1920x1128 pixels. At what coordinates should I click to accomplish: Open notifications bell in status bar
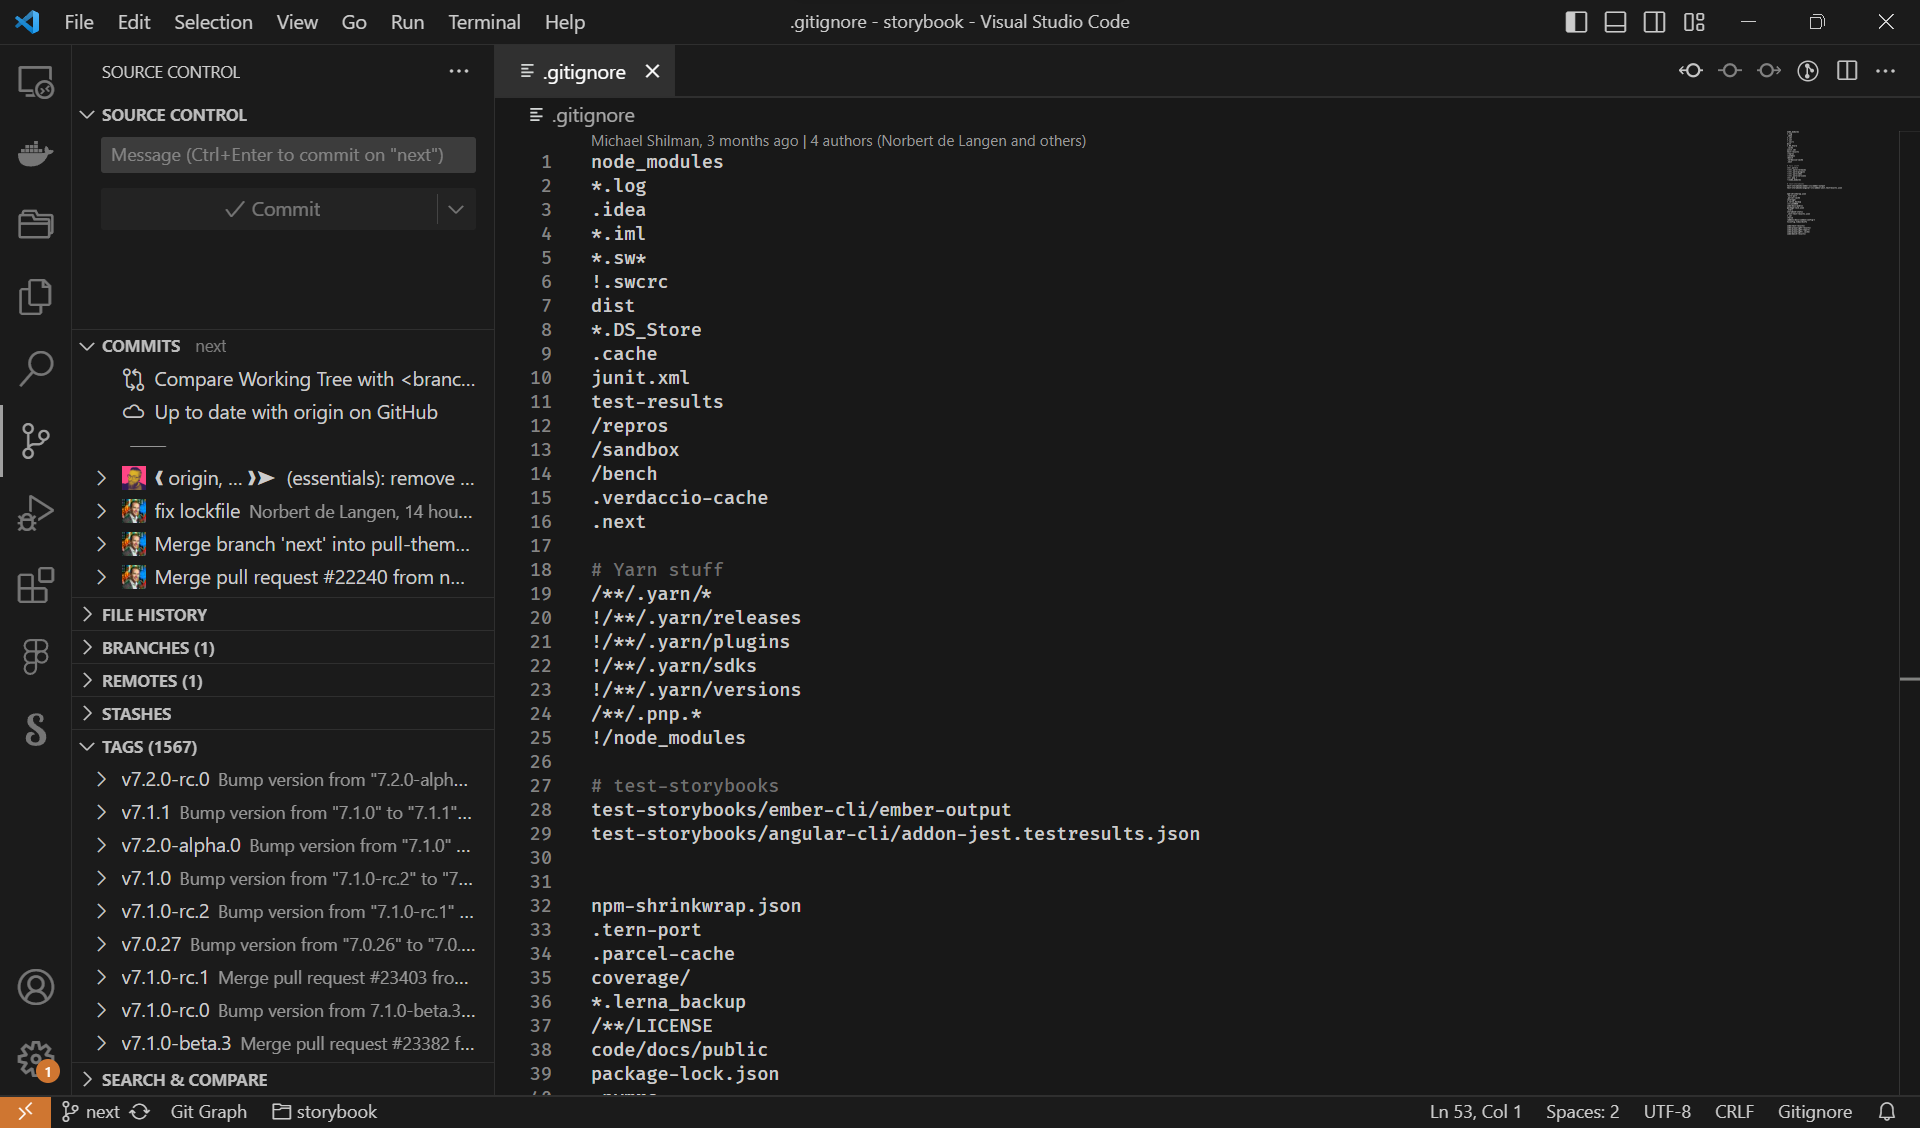pyautogui.click(x=1887, y=1112)
